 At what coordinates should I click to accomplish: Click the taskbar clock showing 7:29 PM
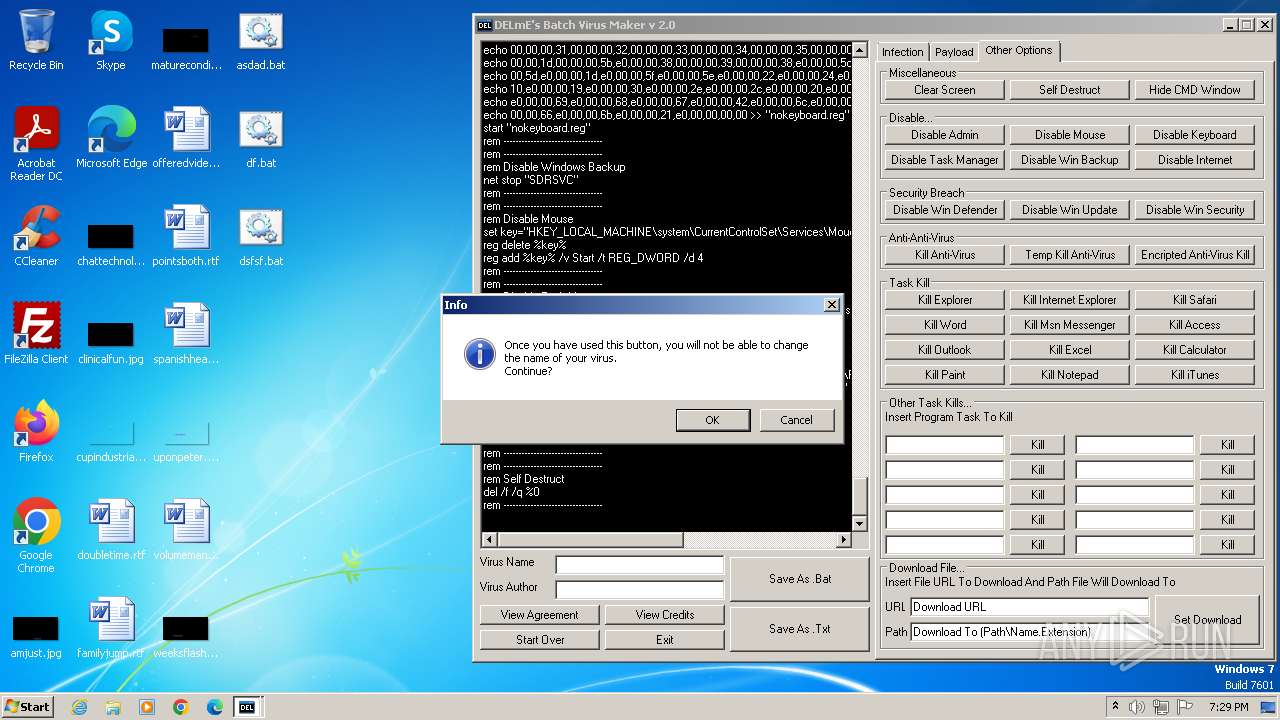click(x=1228, y=707)
